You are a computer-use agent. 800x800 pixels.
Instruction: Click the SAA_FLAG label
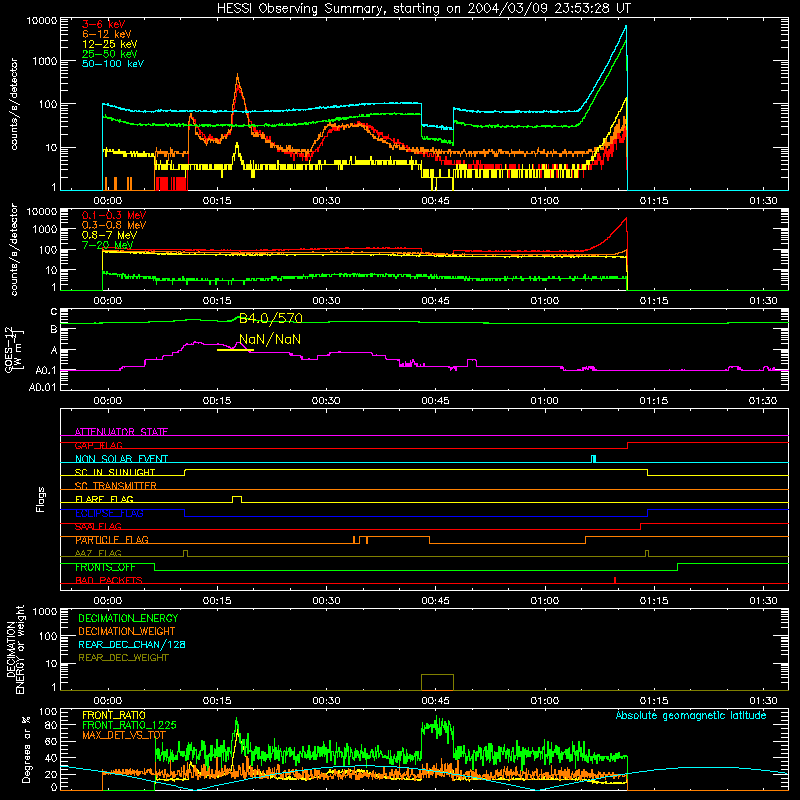[x=98, y=526]
